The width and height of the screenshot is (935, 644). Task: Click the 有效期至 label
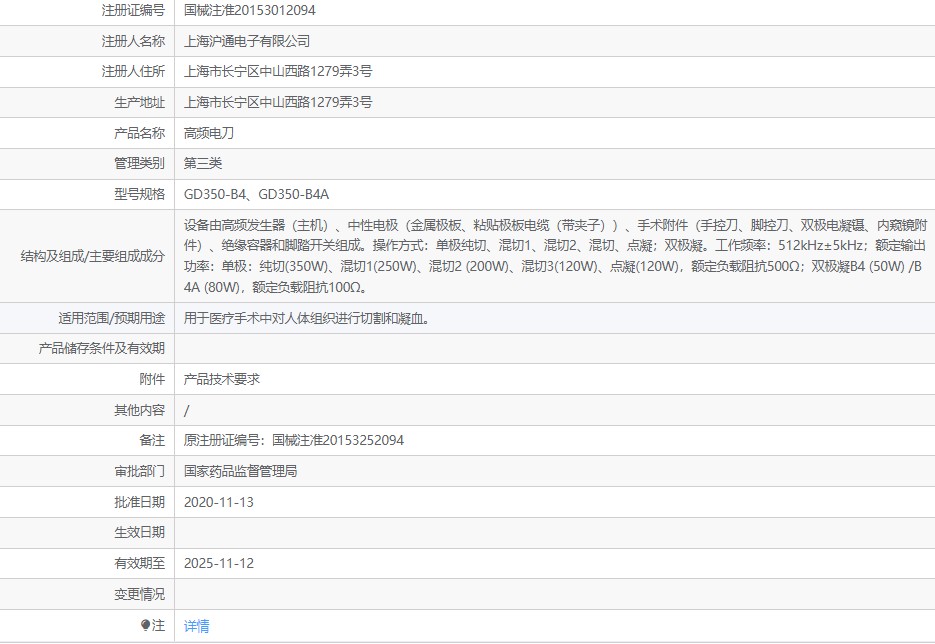(x=140, y=563)
